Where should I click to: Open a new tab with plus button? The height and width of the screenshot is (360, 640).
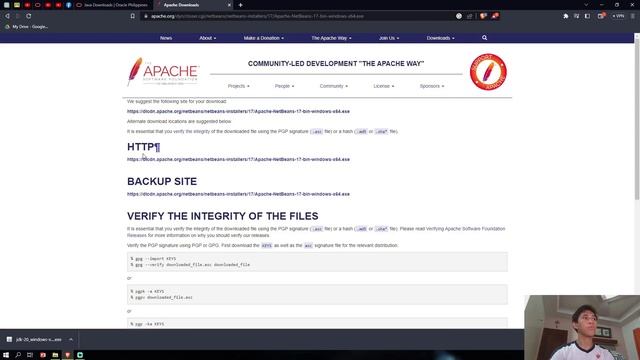click(x=240, y=5)
